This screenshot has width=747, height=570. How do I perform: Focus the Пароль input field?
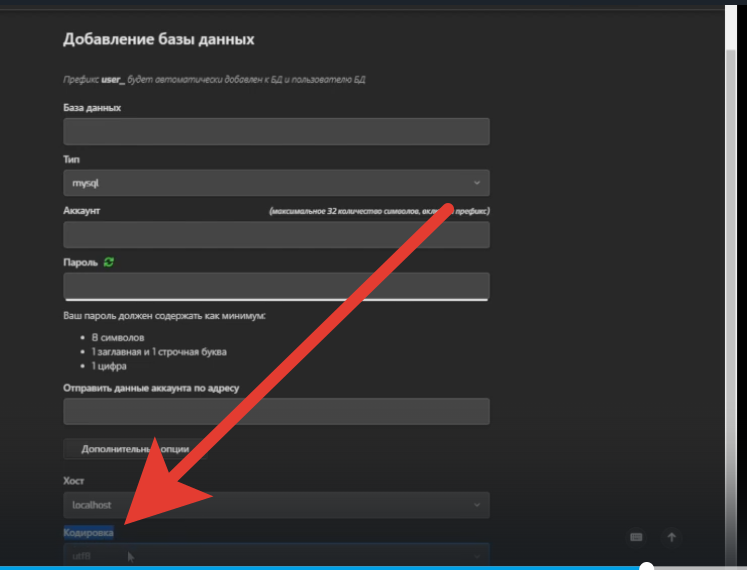point(276,286)
